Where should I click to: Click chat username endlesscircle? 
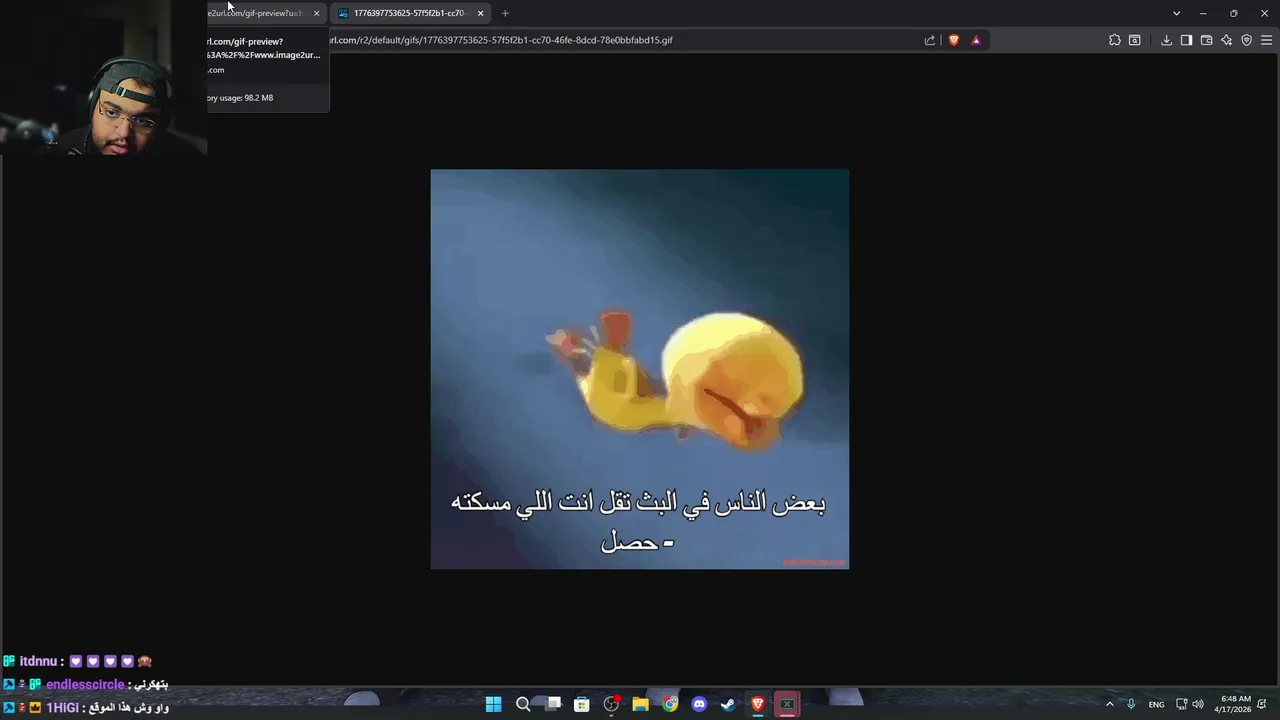coord(85,684)
